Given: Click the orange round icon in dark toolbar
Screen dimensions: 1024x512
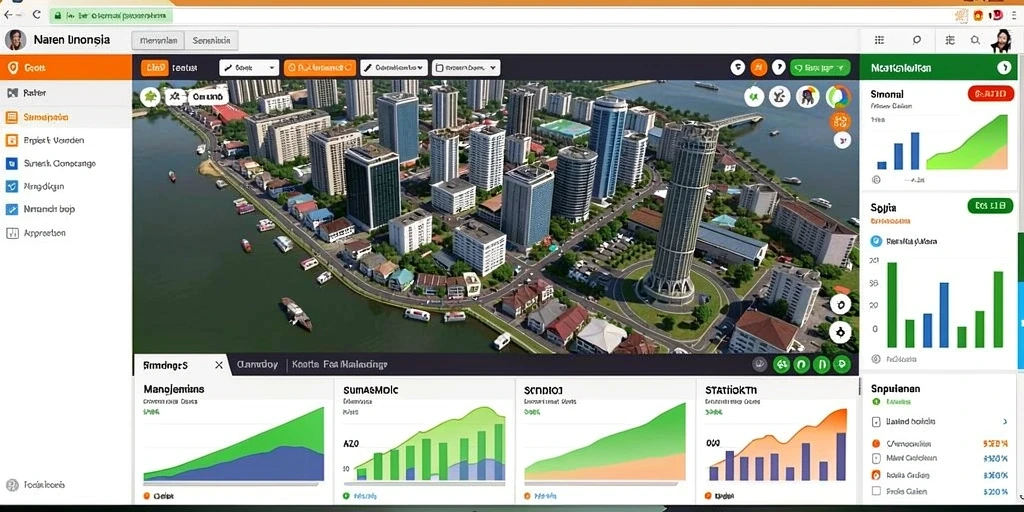Looking at the screenshot, I should (x=758, y=67).
